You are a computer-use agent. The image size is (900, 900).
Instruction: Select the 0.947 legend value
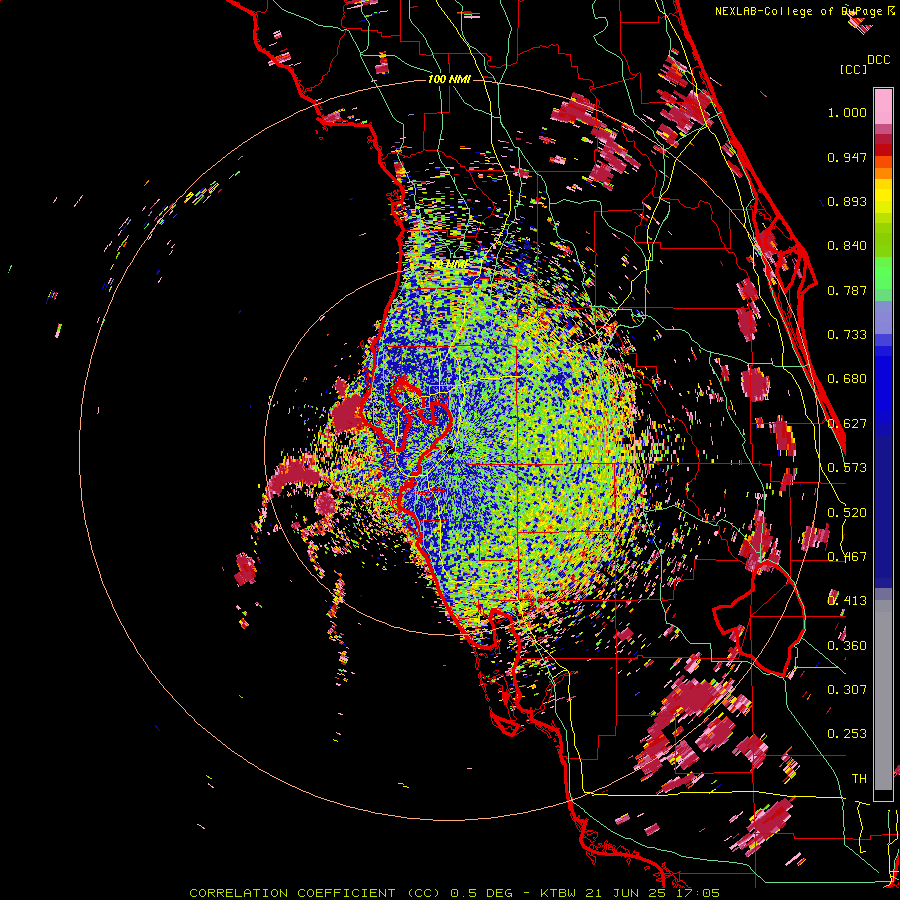point(847,157)
